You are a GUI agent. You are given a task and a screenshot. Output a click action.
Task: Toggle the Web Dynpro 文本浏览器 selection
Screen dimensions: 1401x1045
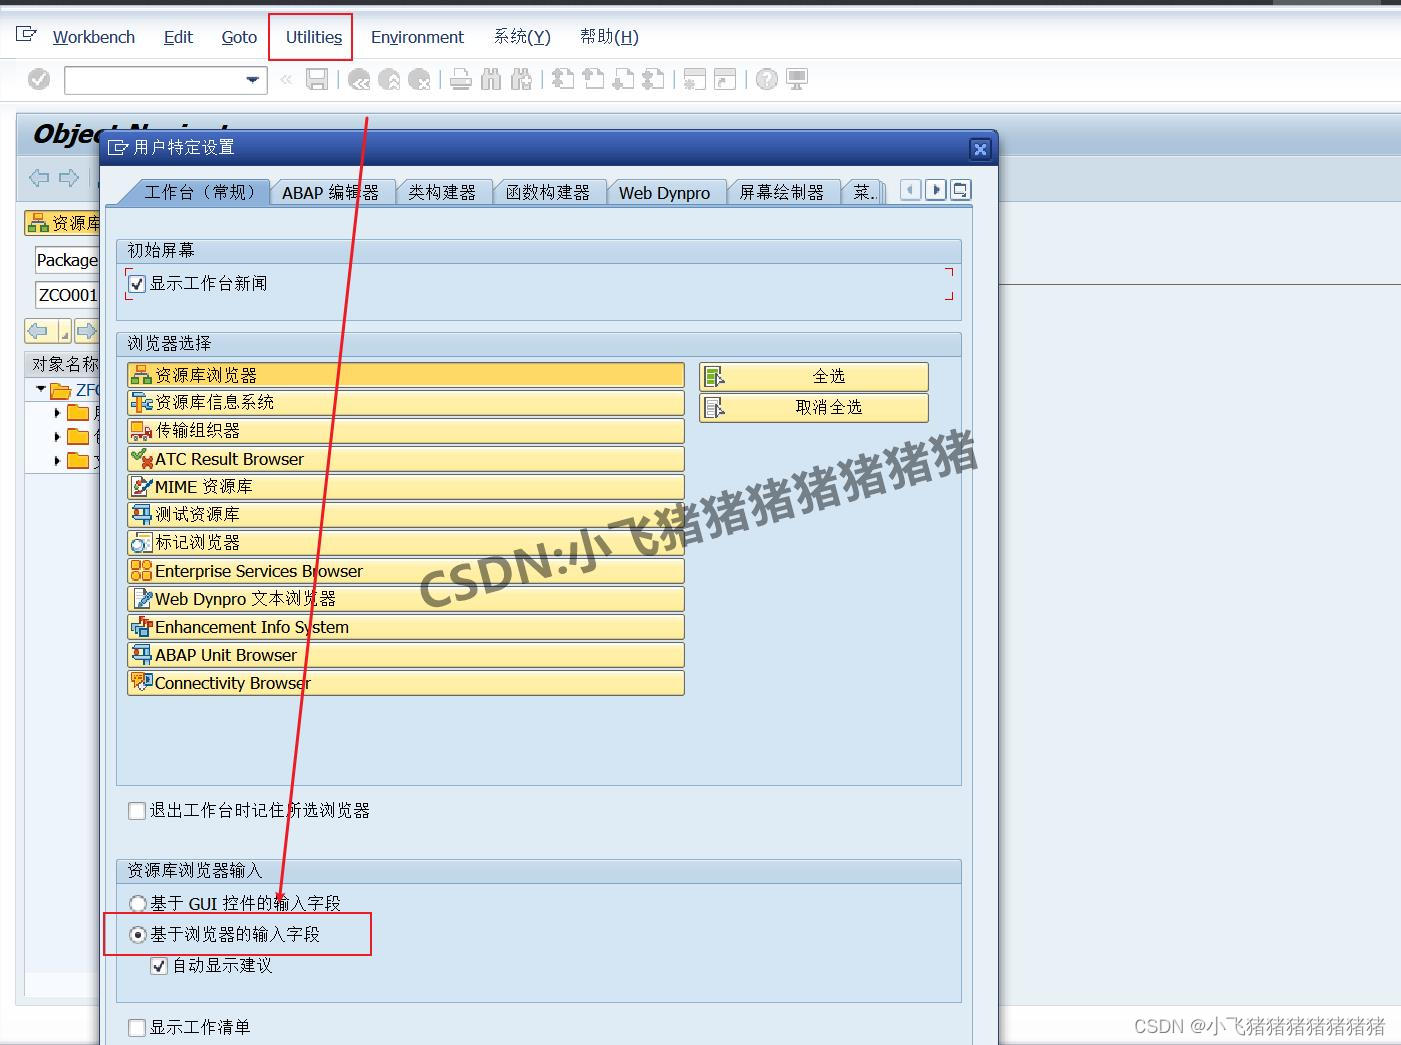coord(405,599)
